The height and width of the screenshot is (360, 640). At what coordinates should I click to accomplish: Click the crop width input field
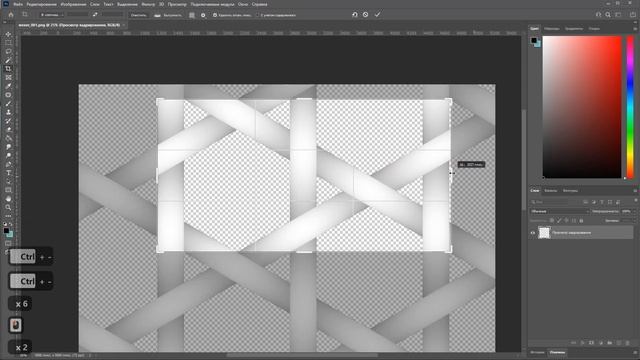click(x=78, y=15)
